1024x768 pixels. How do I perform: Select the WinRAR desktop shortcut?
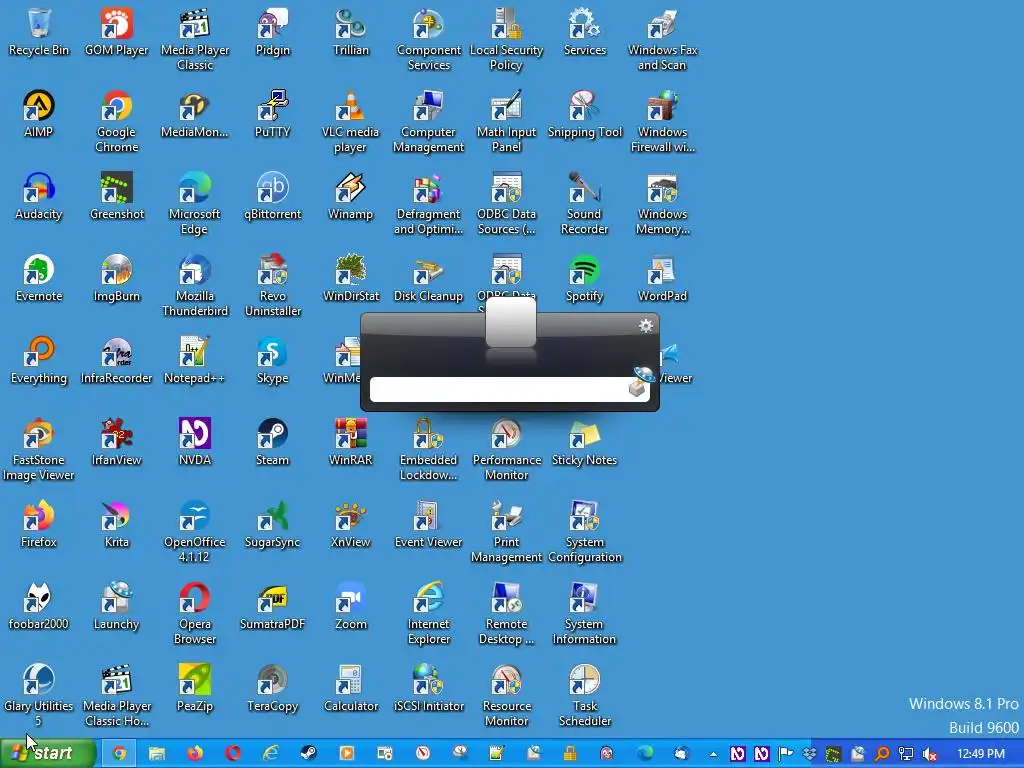pos(351,443)
